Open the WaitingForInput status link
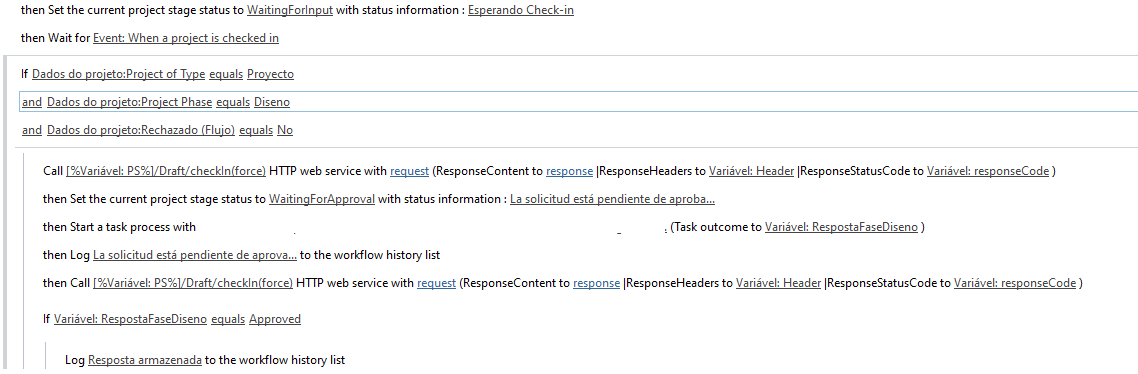 290,11
